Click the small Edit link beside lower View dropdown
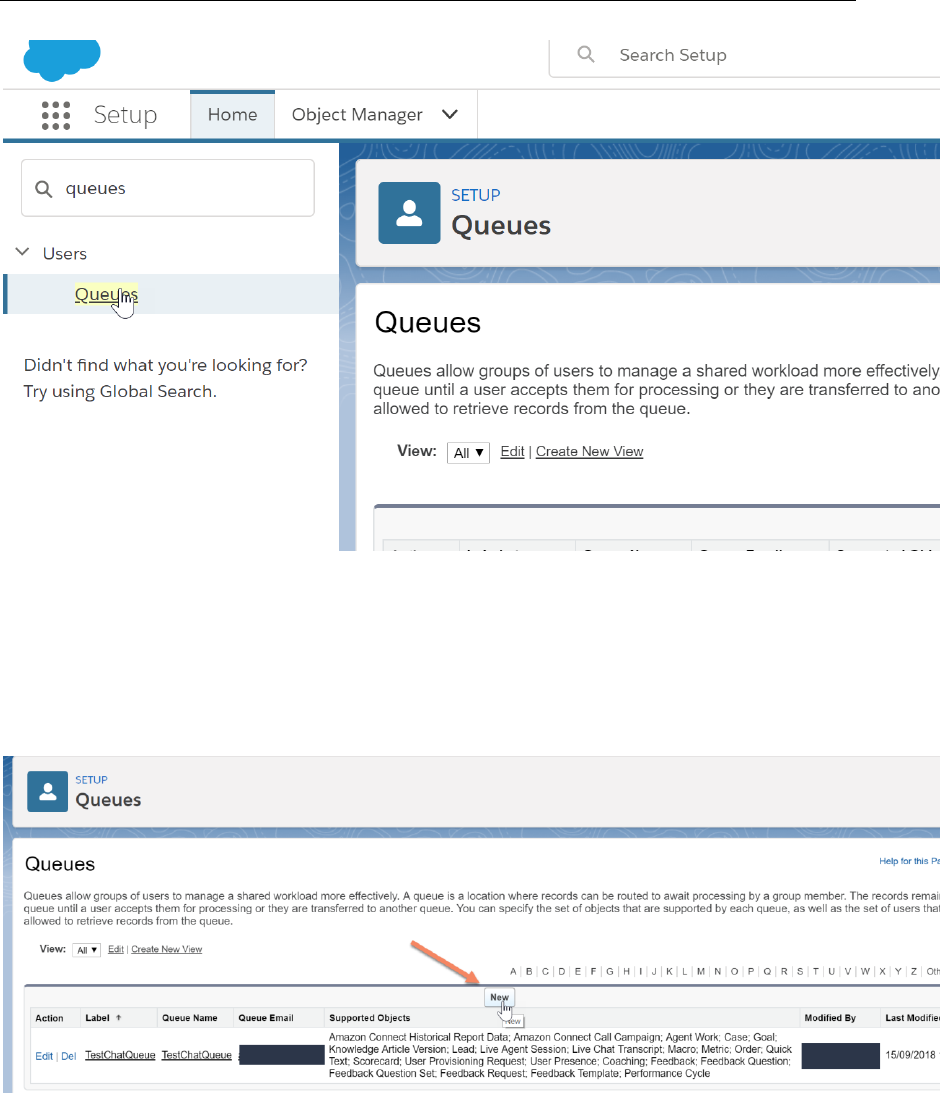Screen dimensions: 940x1093 [116, 949]
